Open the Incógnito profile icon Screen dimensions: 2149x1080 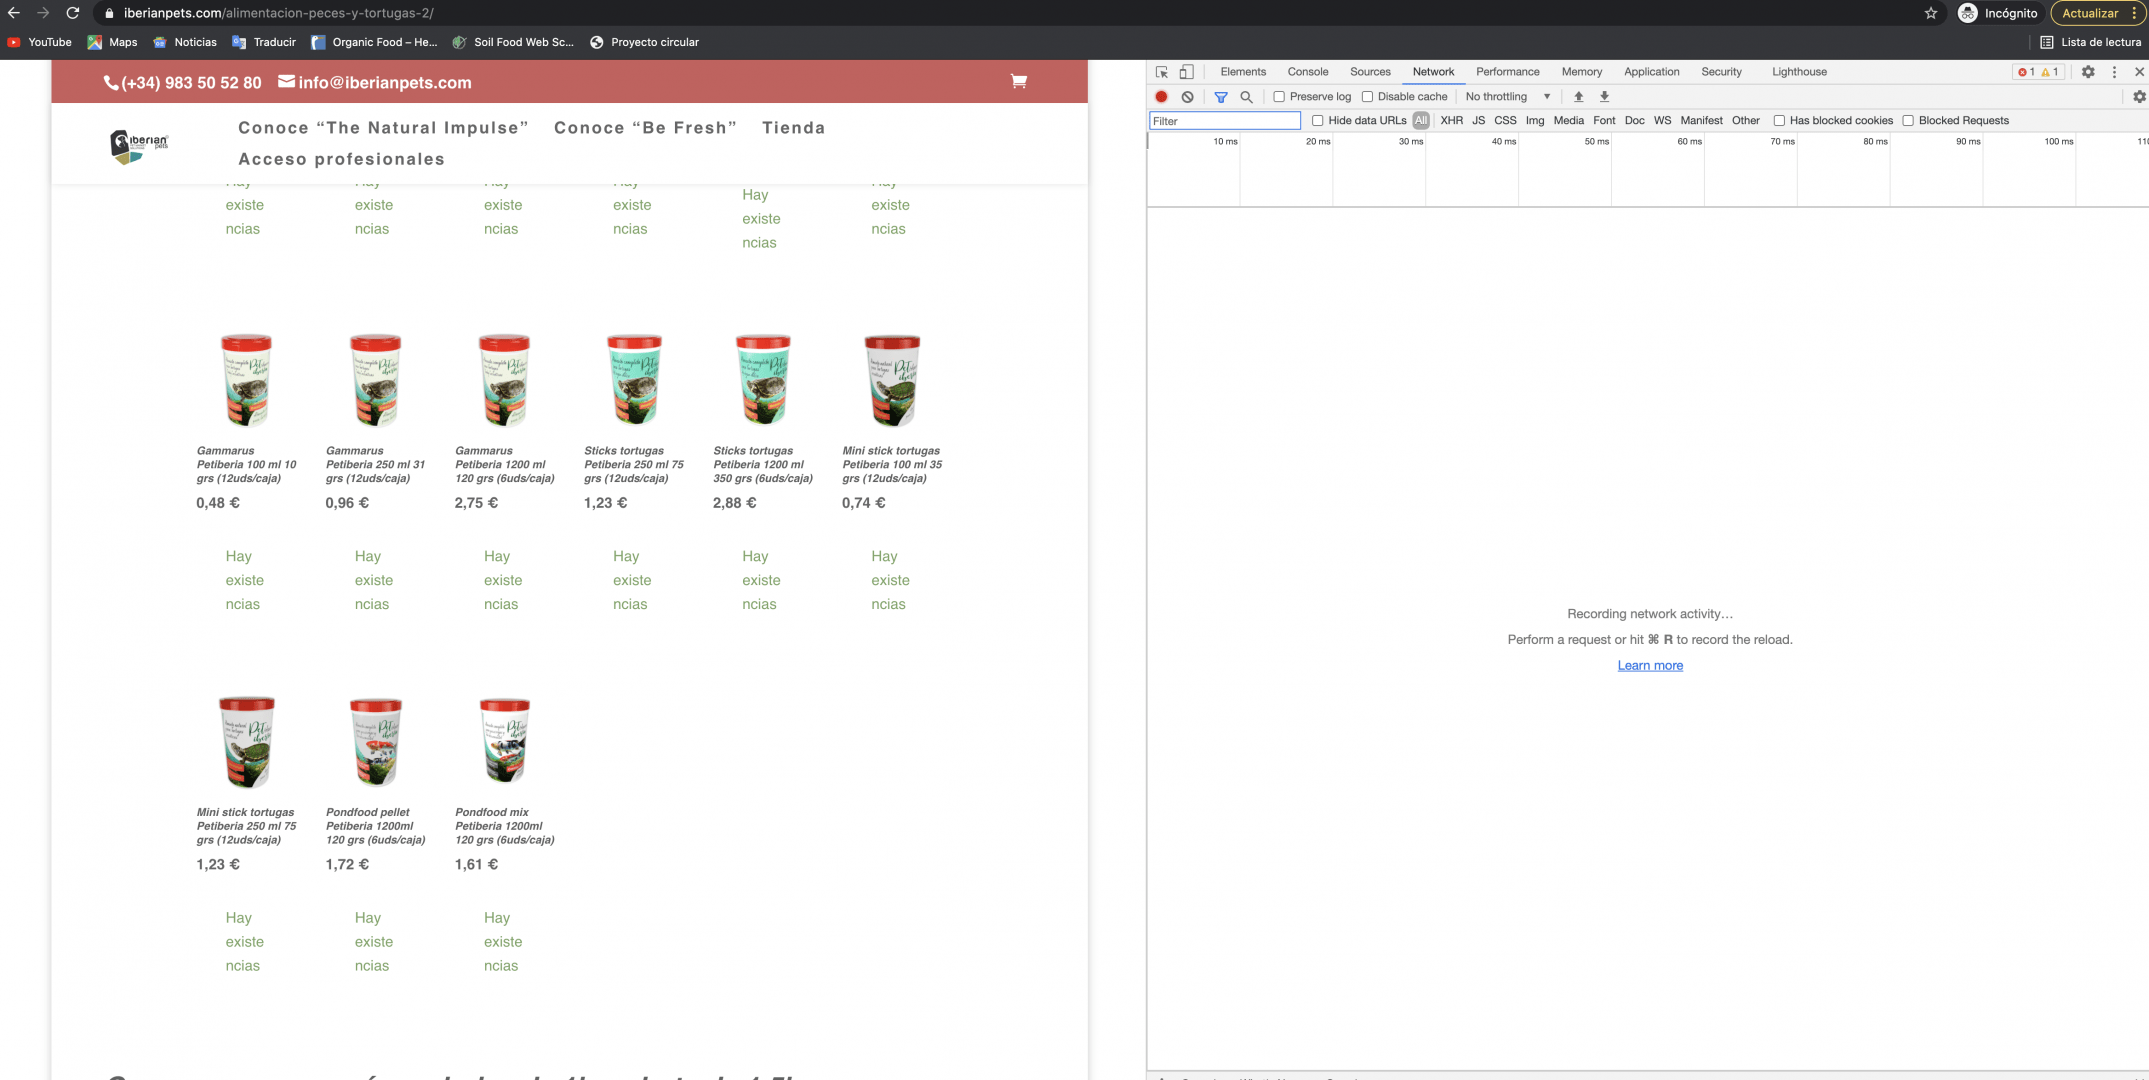(x=1968, y=13)
